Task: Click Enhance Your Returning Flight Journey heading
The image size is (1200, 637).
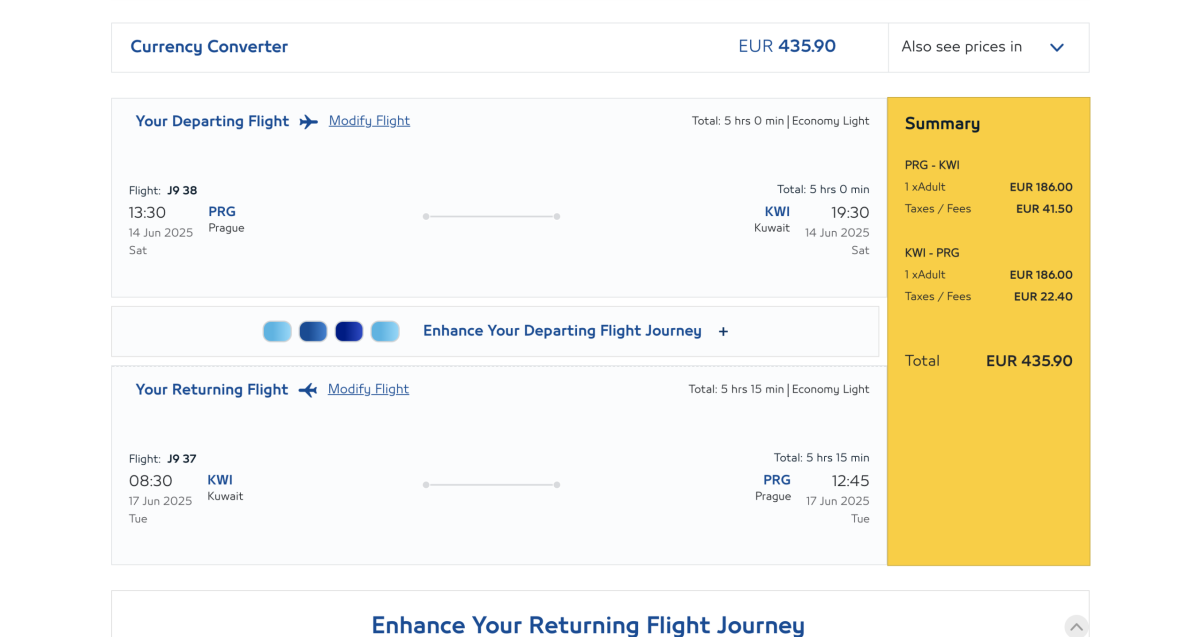Action: coord(588,625)
